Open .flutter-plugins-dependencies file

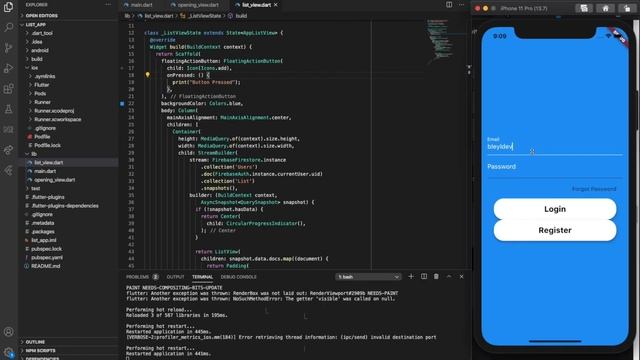coord(65,206)
